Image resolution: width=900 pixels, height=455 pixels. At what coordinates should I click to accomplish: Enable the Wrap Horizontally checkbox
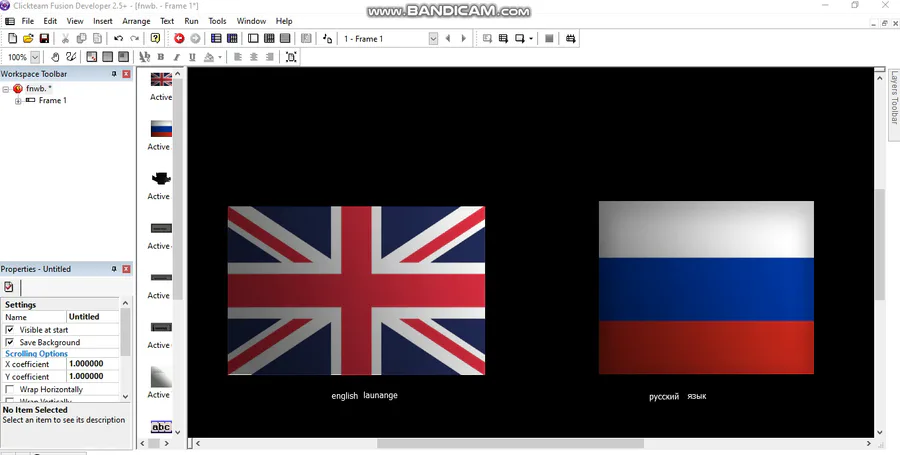click(10, 390)
